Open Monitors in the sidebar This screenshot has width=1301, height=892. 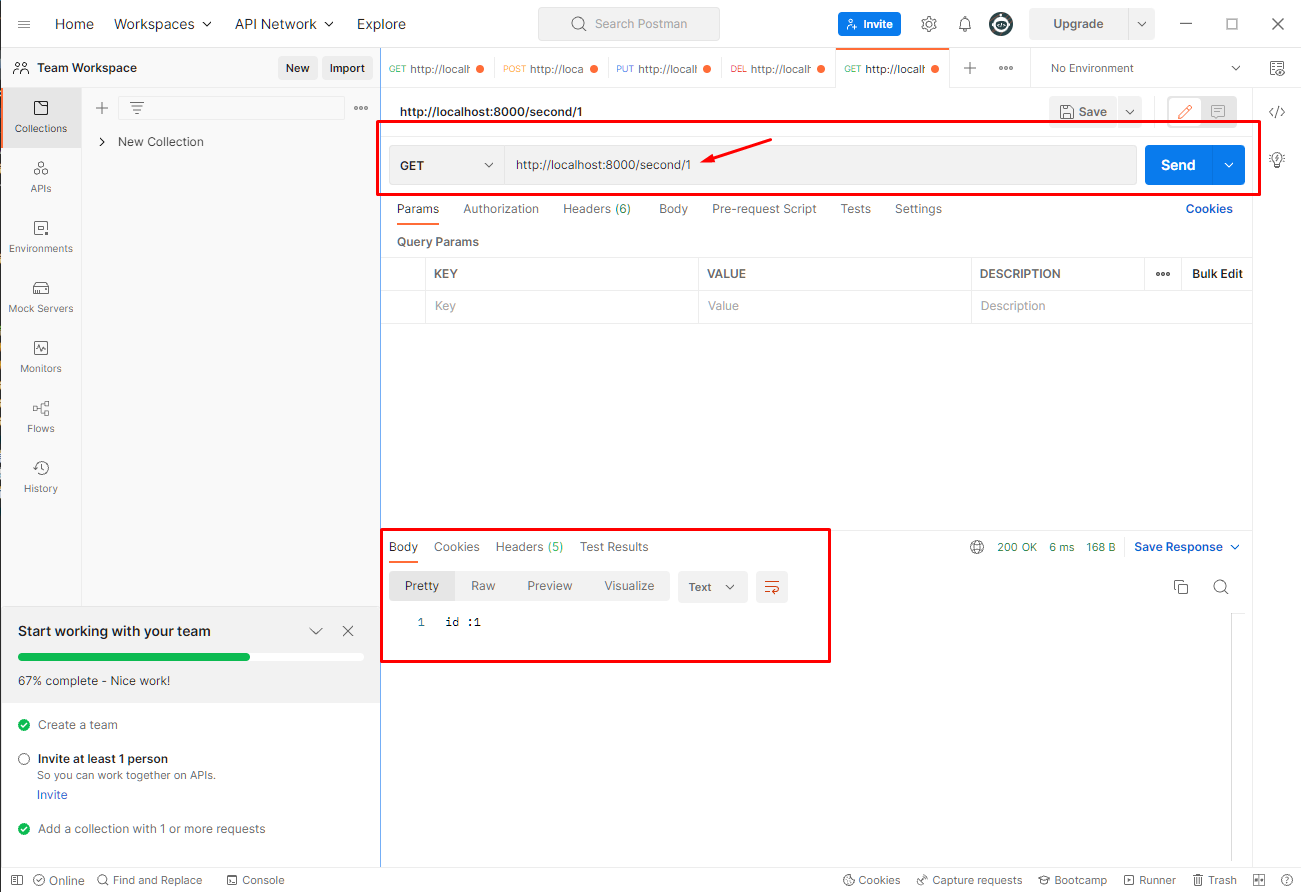(41, 357)
